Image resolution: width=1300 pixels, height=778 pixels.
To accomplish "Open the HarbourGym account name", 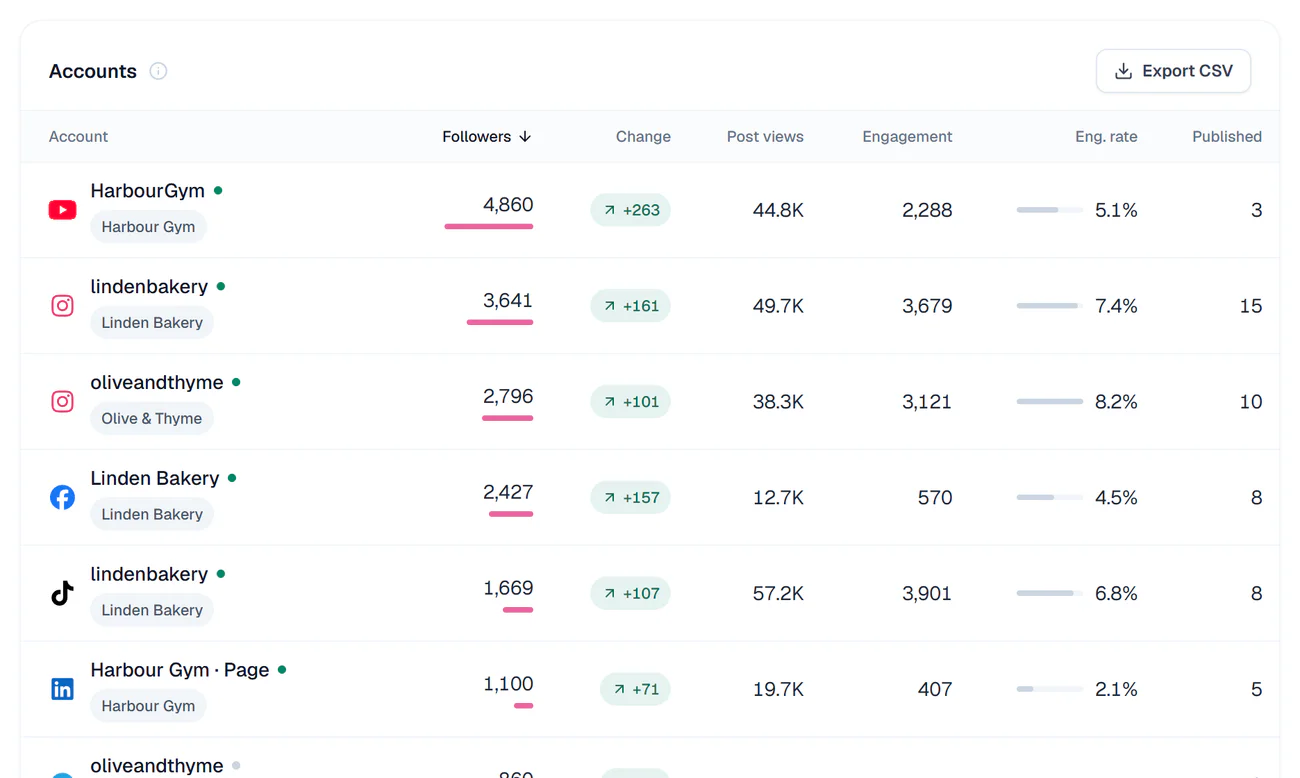I will click(147, 191).
